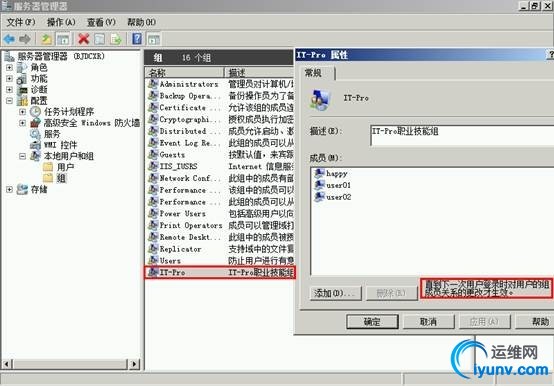This screenshot has width=554, height=386.
Task: Click left arrow of tree horizontal scrollbar
Action: 7,364
